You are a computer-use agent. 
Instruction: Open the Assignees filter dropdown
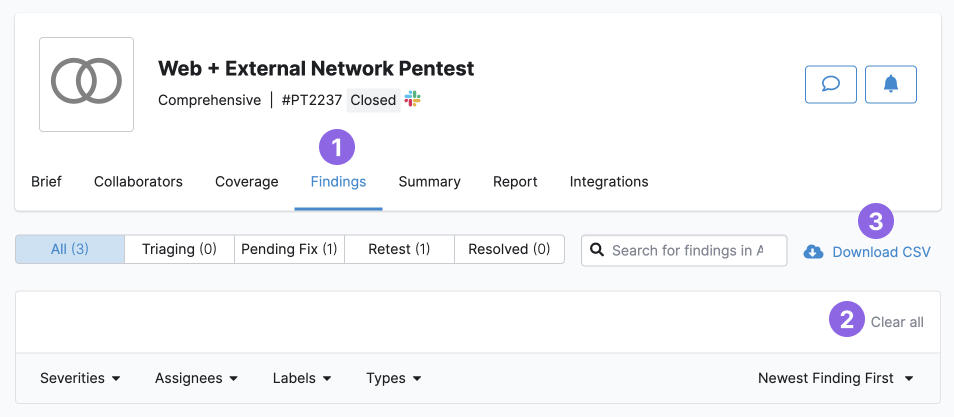196,378
